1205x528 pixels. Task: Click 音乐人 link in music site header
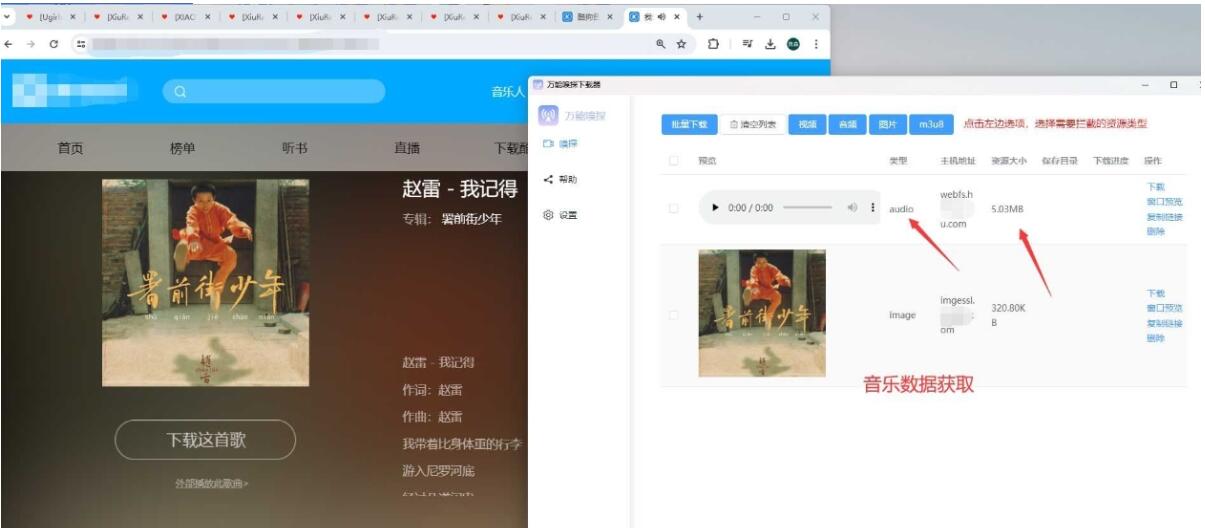tap(508, 91)
